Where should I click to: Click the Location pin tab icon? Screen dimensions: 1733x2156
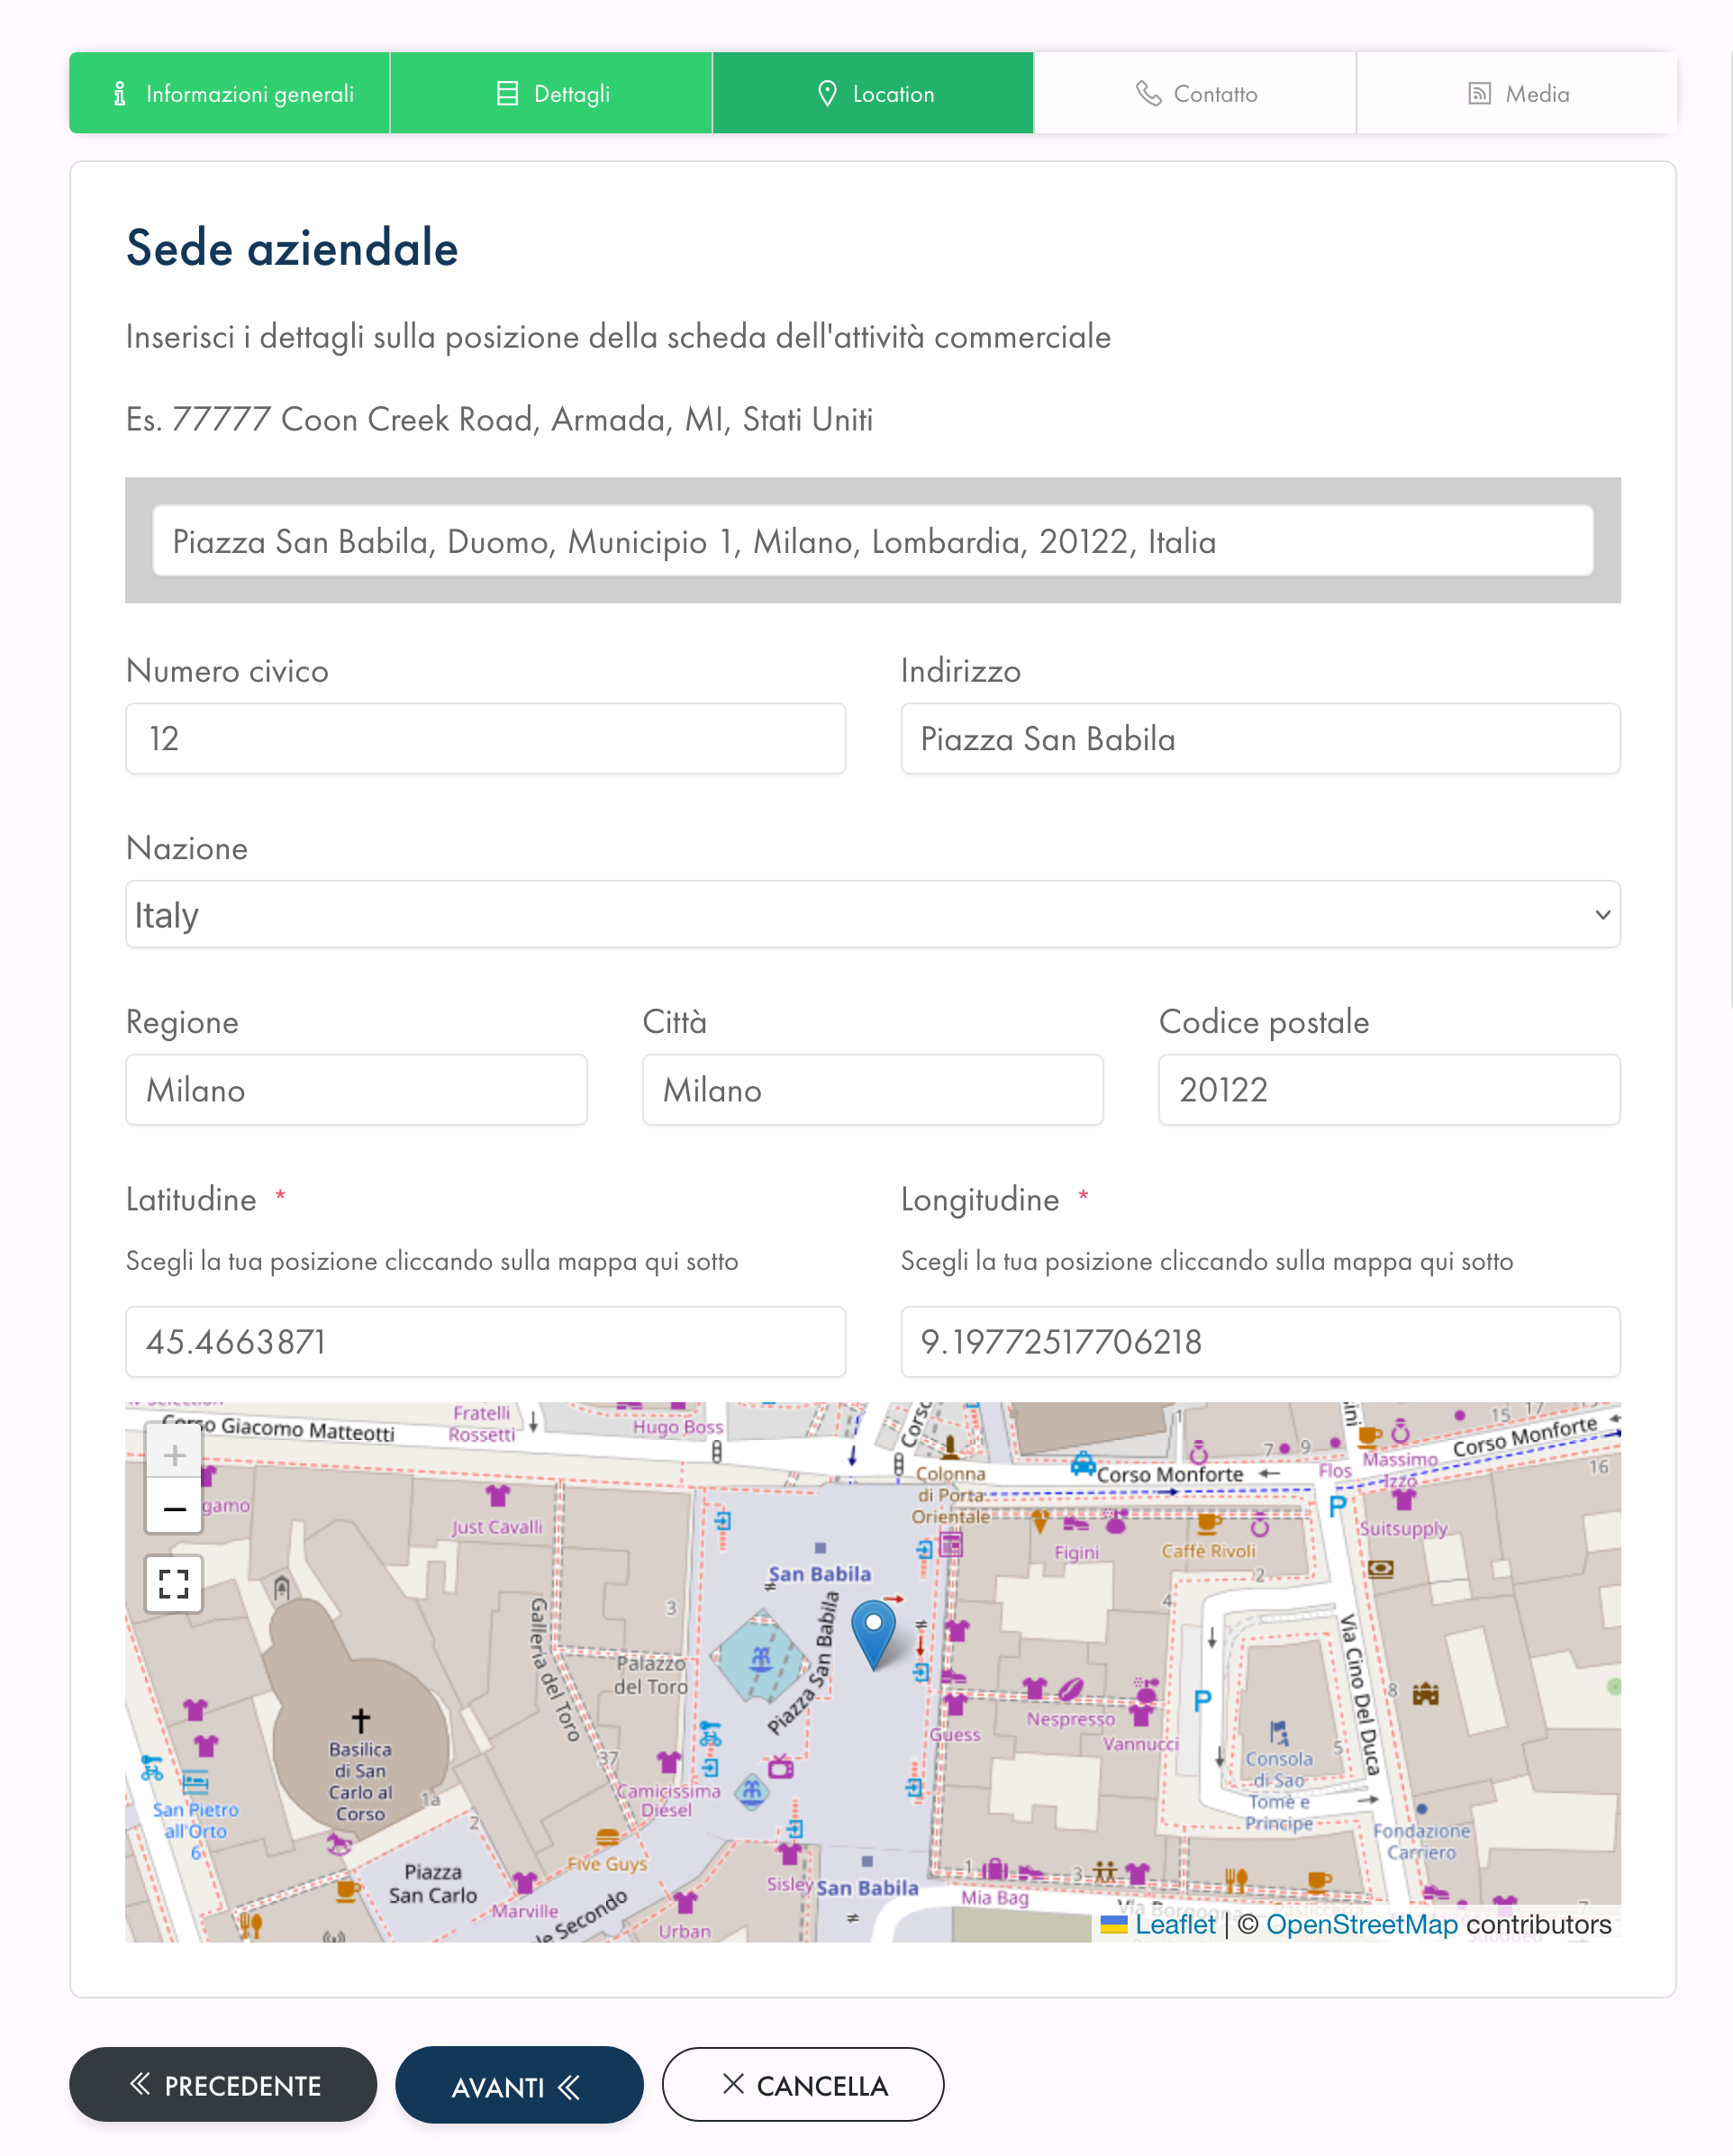[826, 94]
